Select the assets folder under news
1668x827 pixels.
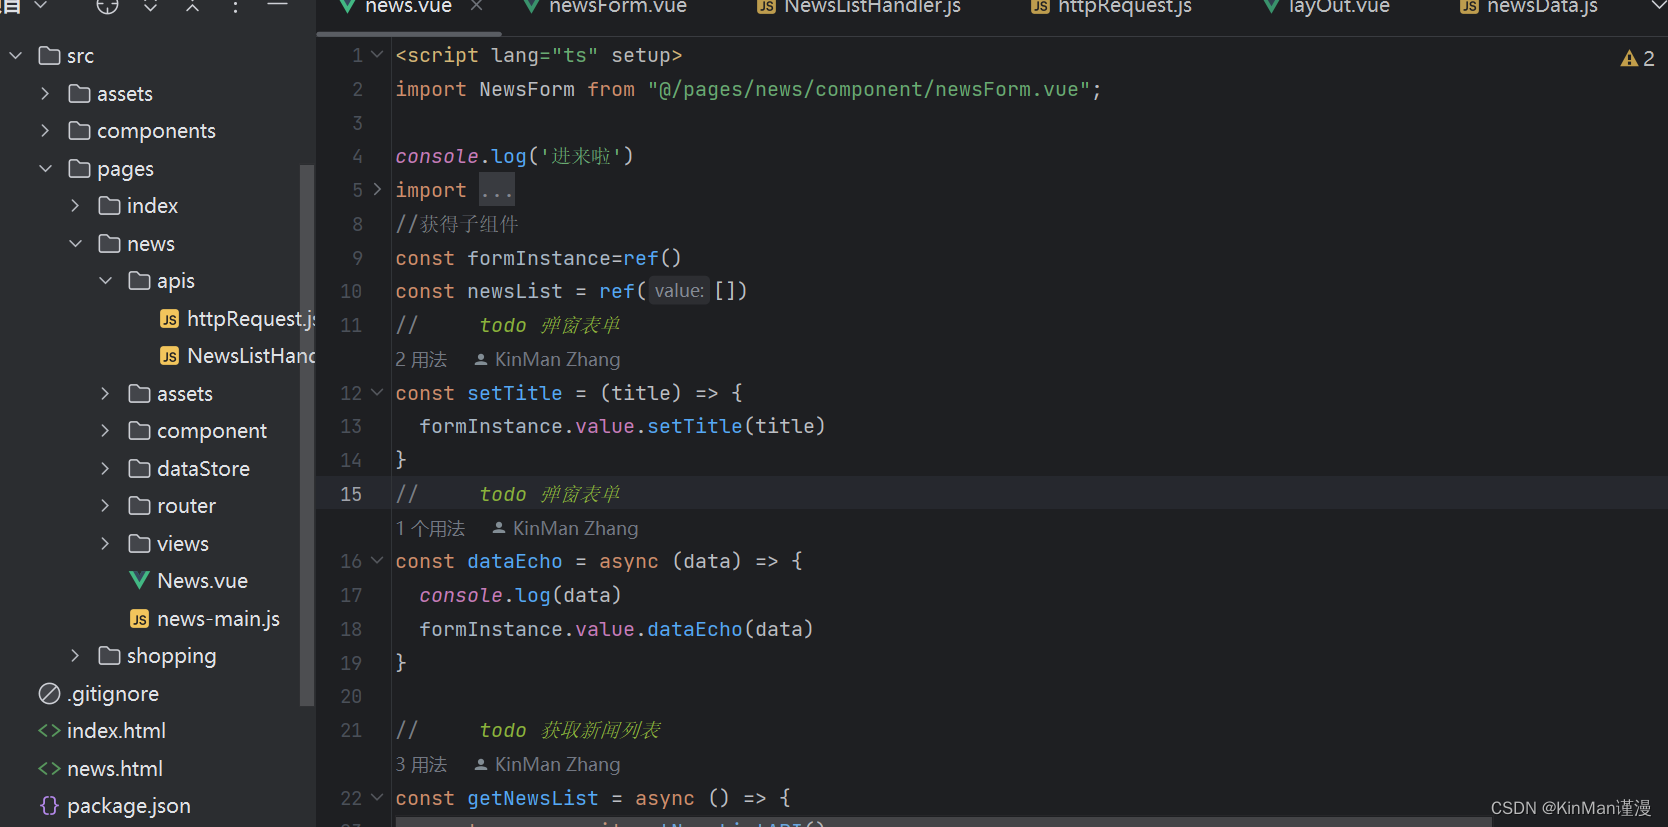coord(185,394)
